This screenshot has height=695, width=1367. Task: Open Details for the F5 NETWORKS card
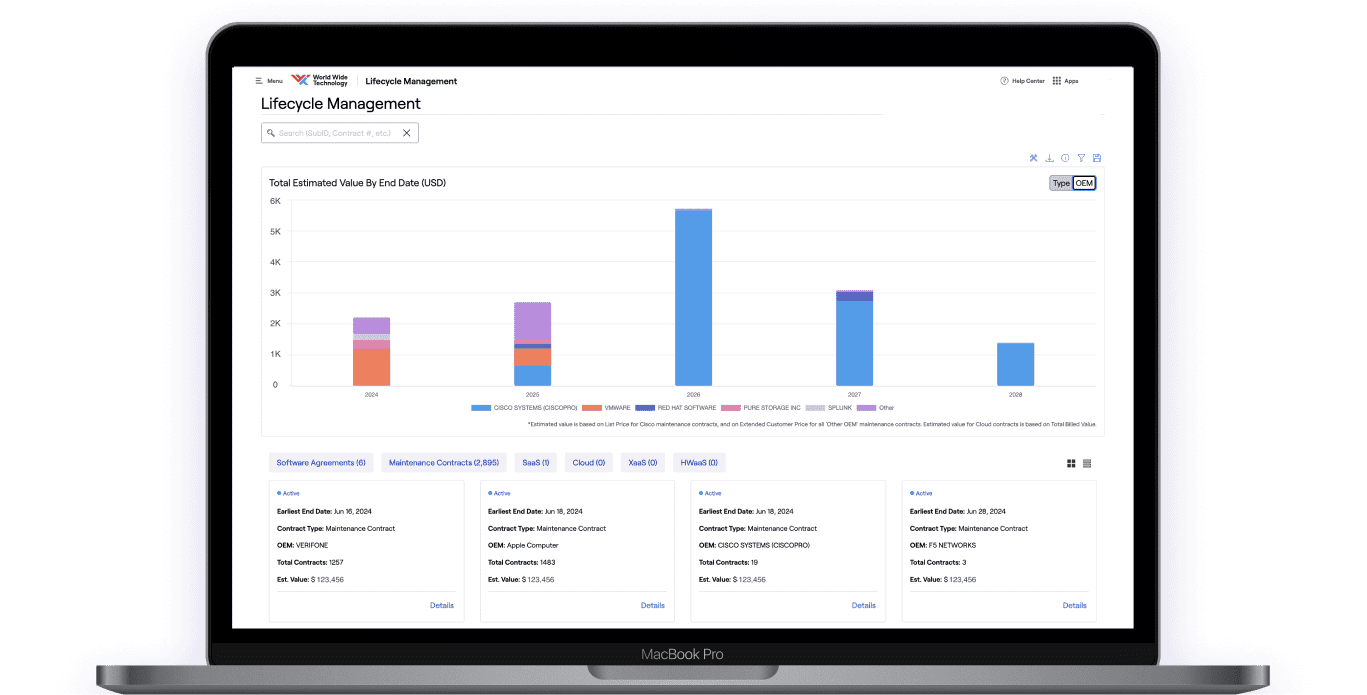(x=1075, y=605)
